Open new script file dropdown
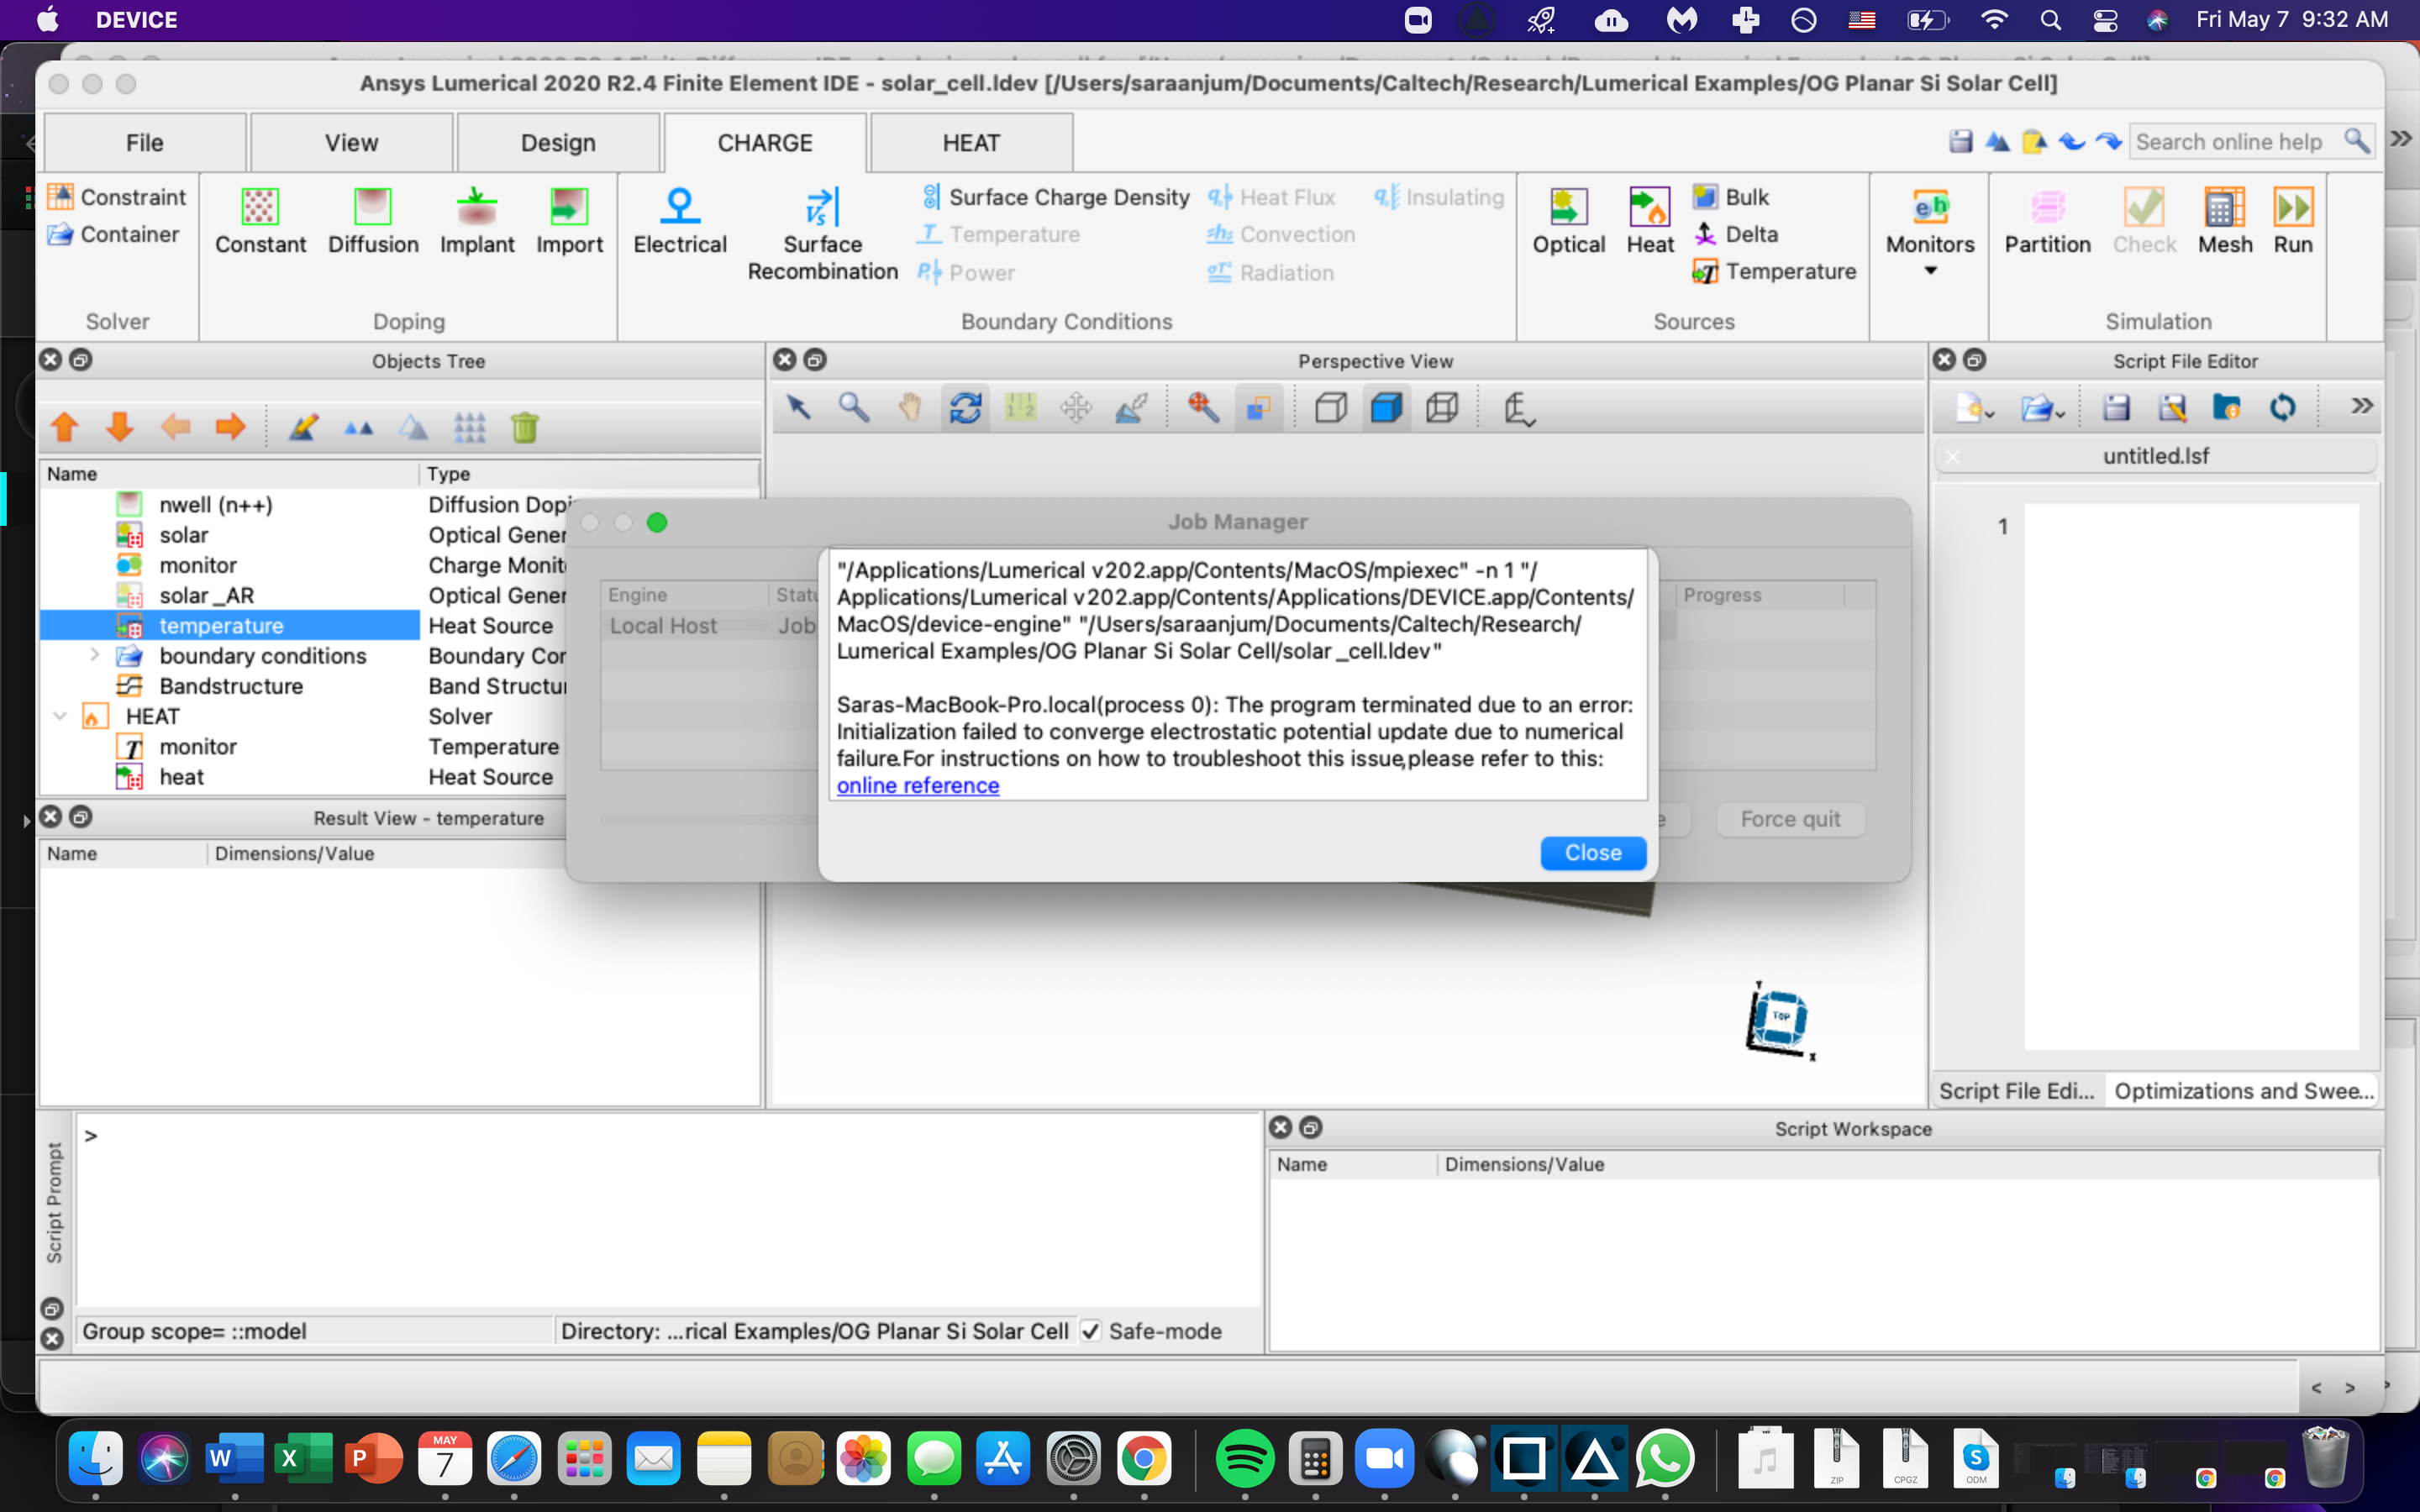Viewport: 2420px width, 1512px height. click(1975, 408)
